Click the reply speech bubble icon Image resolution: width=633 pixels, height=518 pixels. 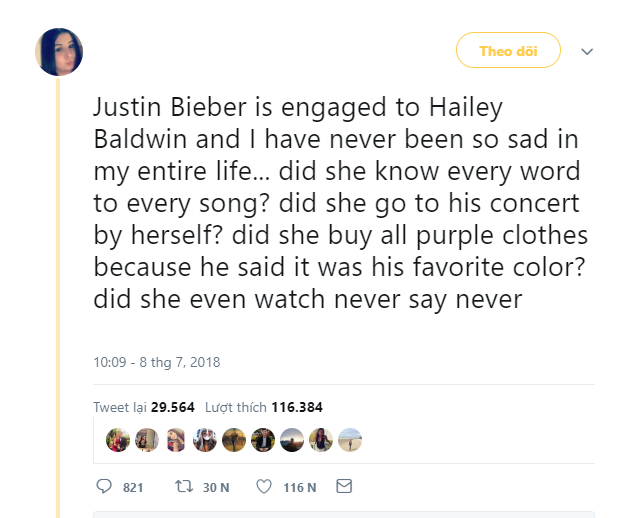105,487
